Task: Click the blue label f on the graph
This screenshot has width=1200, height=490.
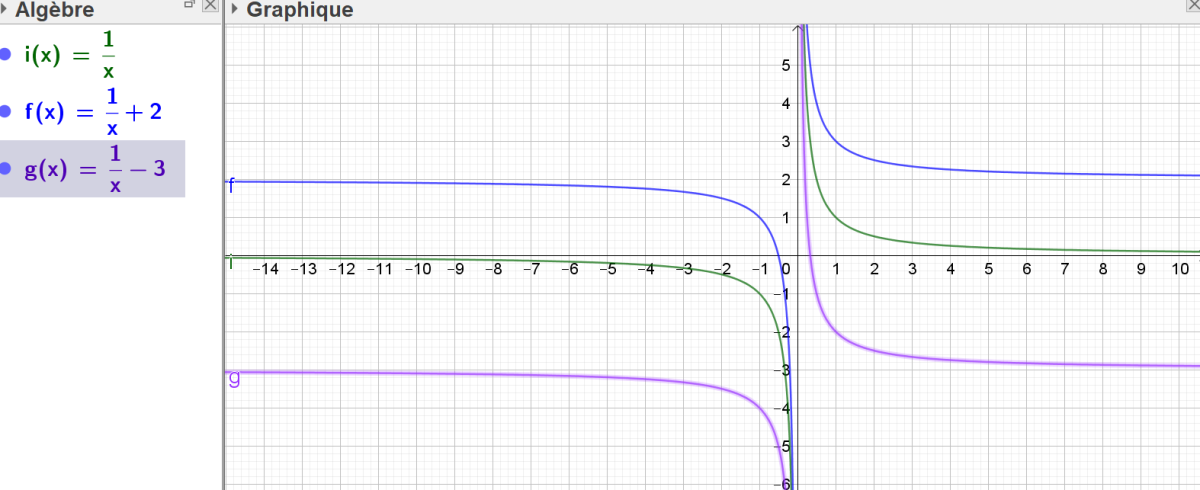Action: 232,184
